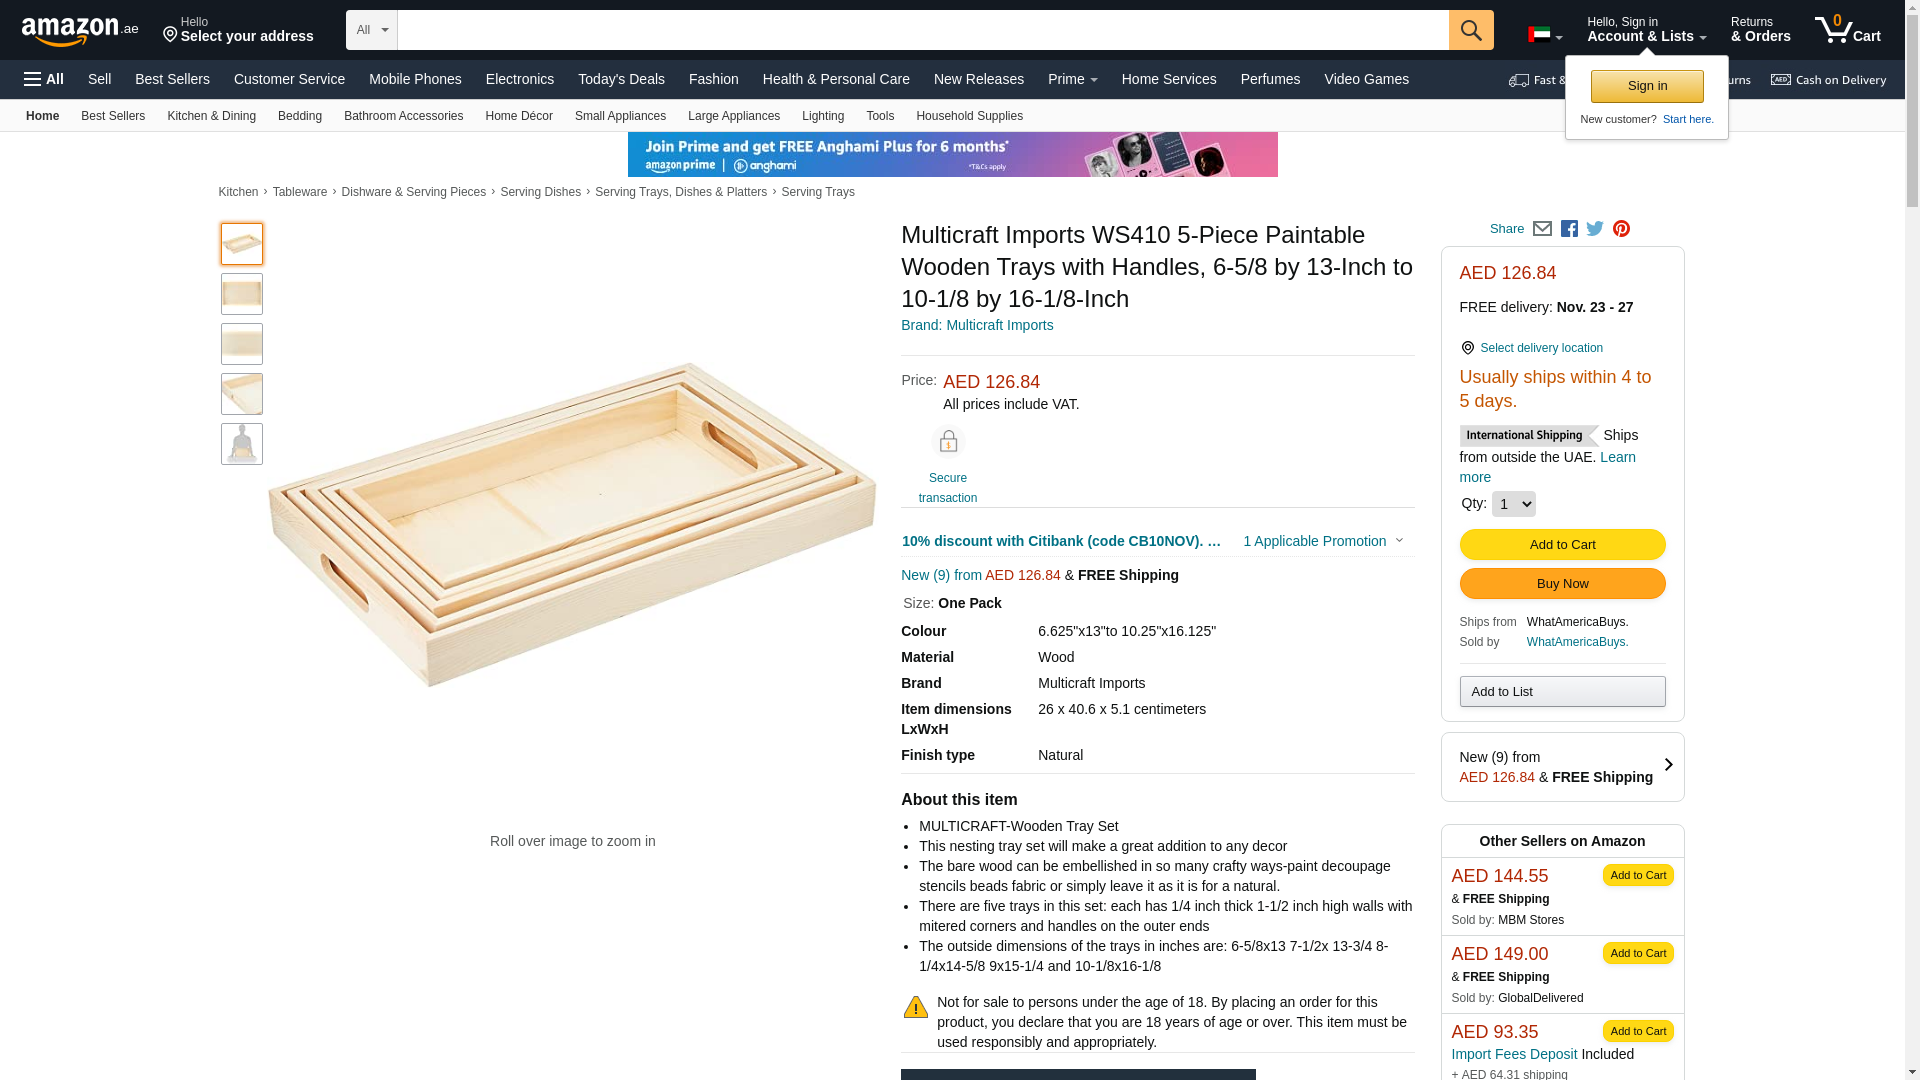Click inside the search text field

tap(922, 30)
